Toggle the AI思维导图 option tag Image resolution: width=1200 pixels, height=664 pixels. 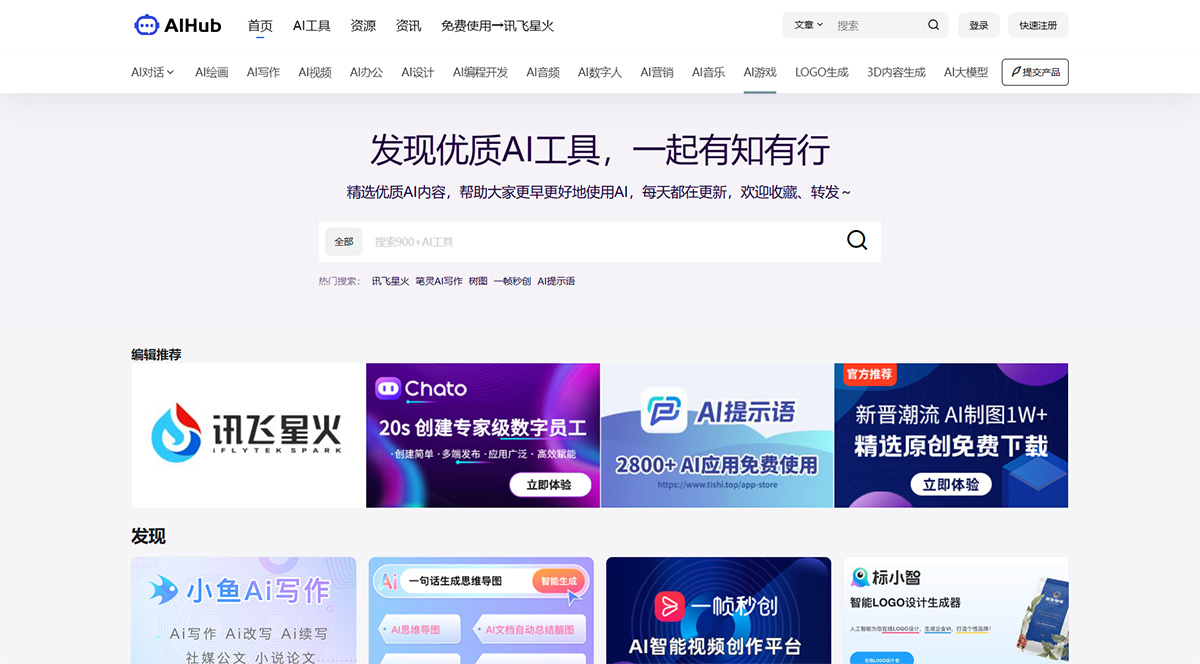point(417,628)
